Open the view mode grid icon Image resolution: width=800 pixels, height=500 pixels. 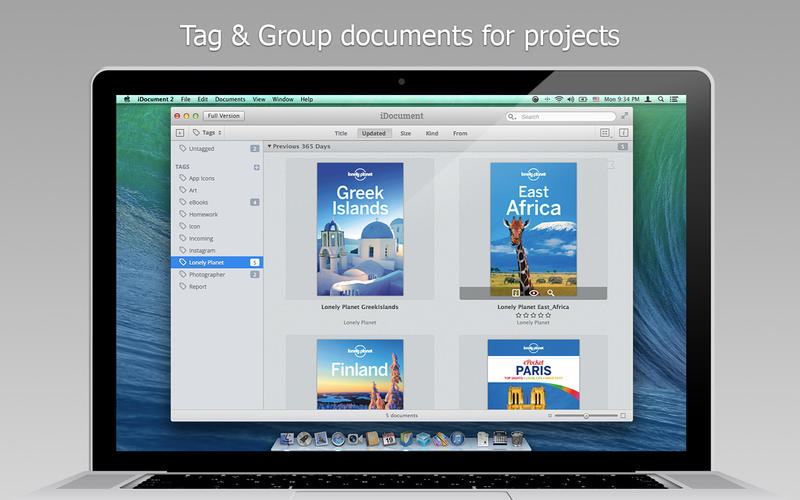pyautogui.click(x=605, y=132)
